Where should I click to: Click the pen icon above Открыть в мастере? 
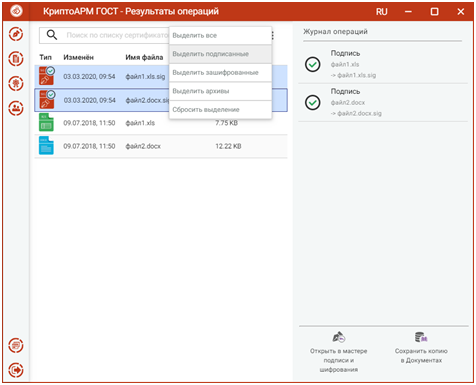339,337
